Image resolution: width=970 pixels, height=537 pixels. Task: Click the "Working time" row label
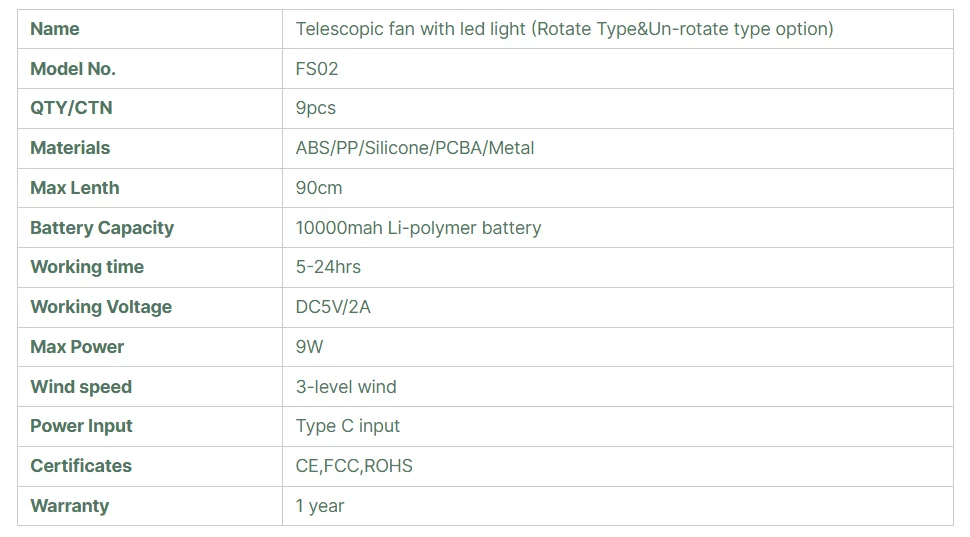(87, 267)
